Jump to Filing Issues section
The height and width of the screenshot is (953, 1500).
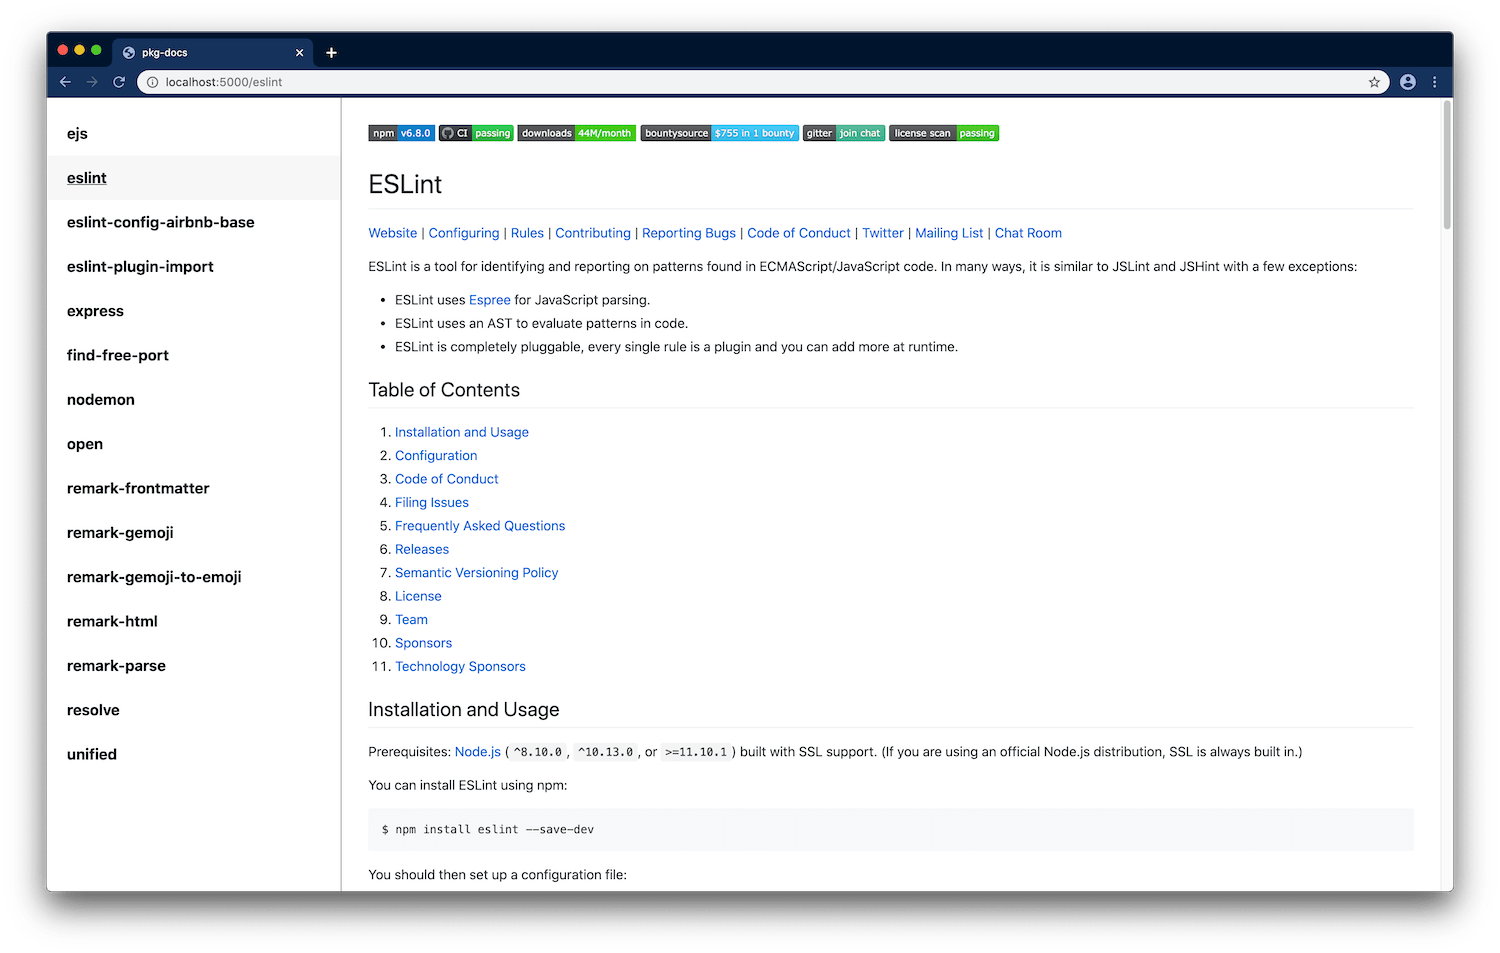pos(432,502)
